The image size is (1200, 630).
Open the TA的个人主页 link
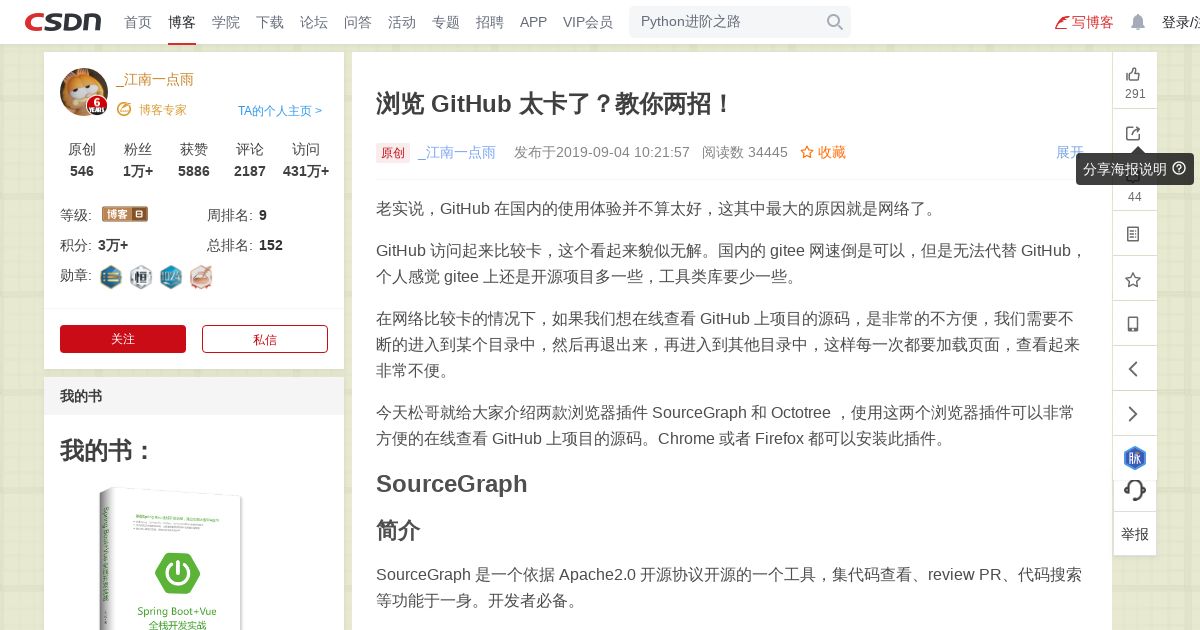280,111
